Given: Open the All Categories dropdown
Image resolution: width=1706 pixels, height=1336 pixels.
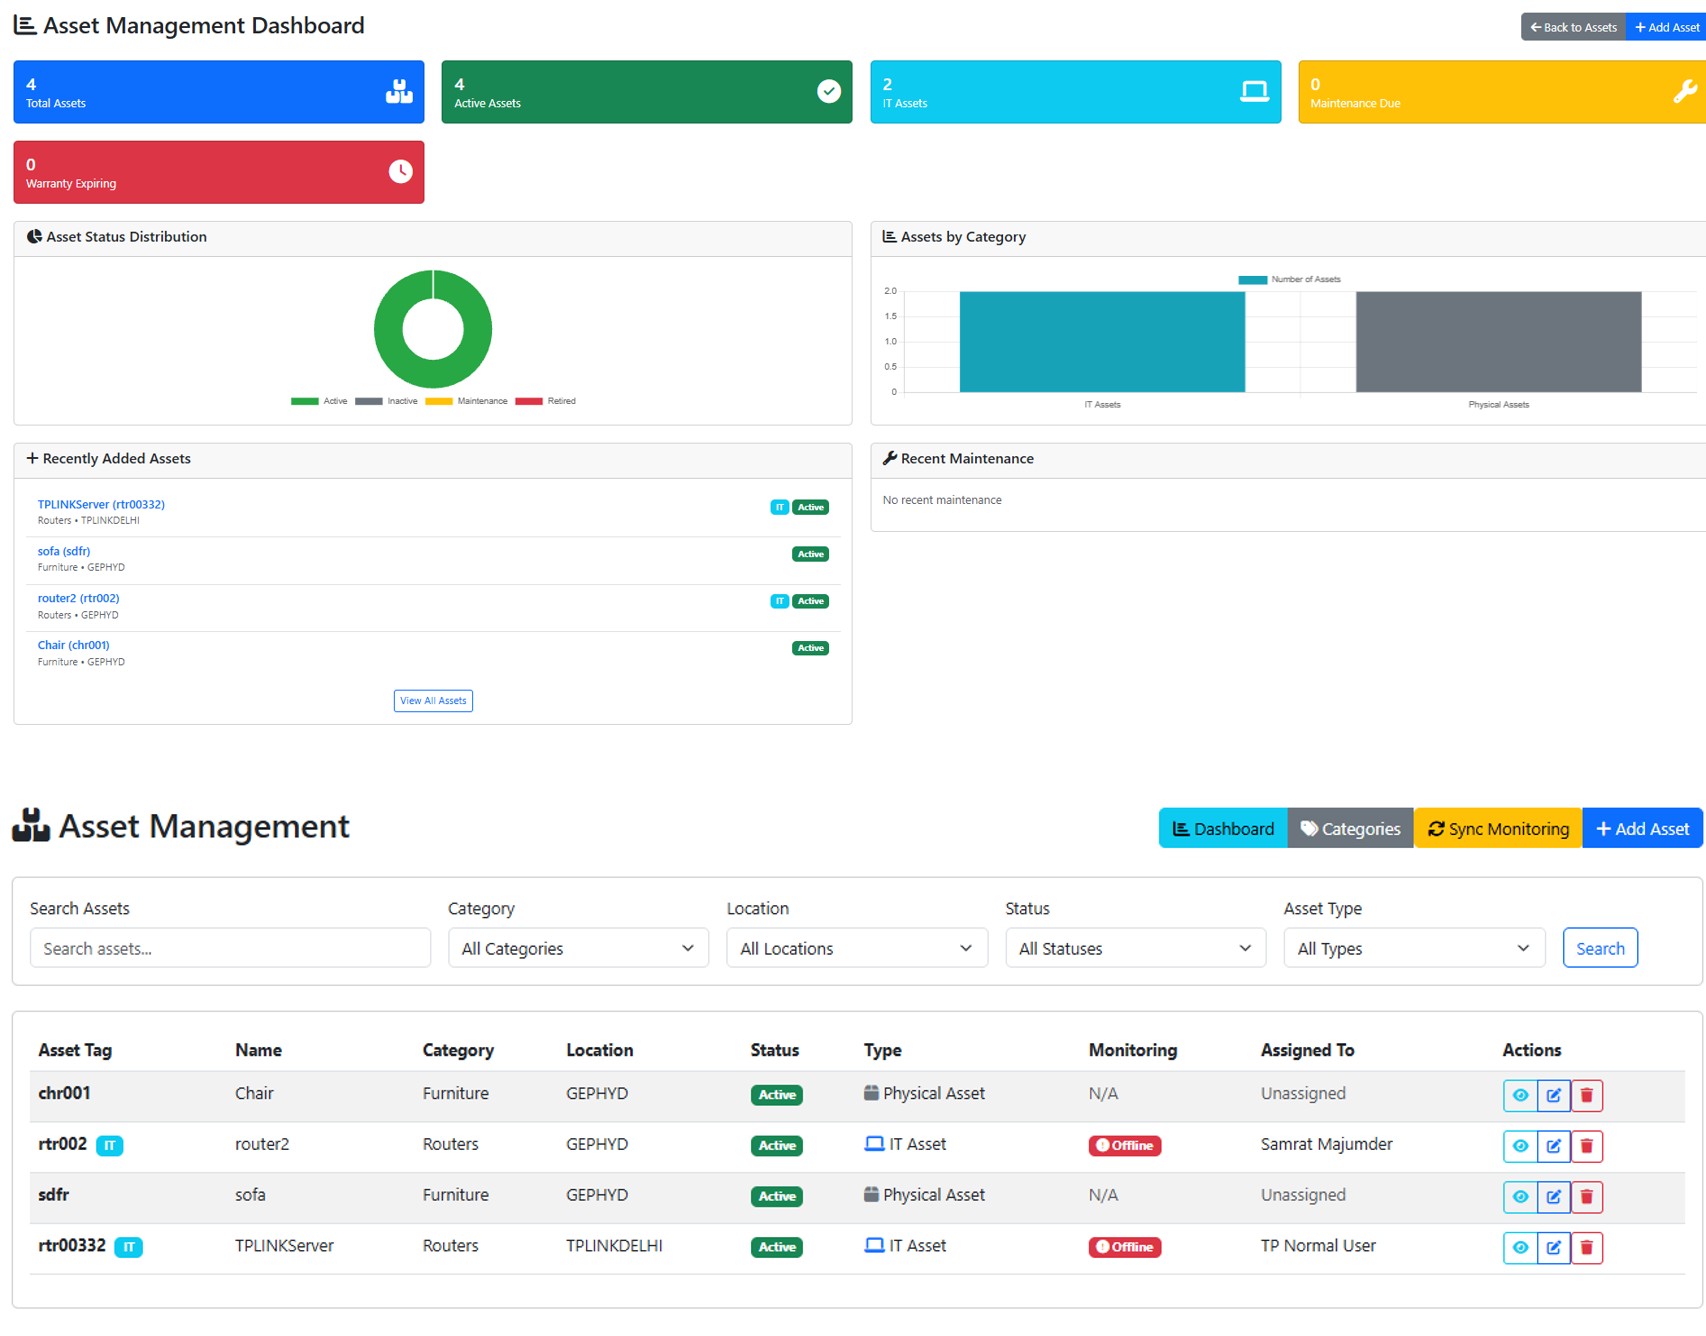Looking at the screenshot, I should coord(577,948).
